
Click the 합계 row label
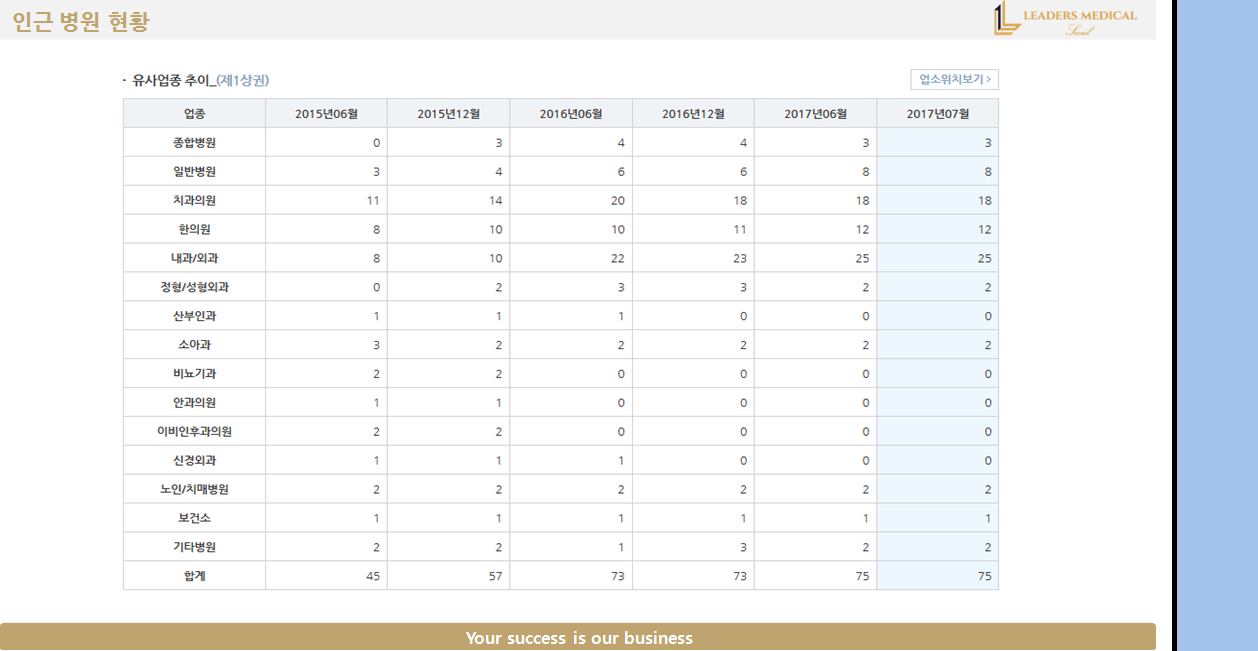click(x=194, y=577)
